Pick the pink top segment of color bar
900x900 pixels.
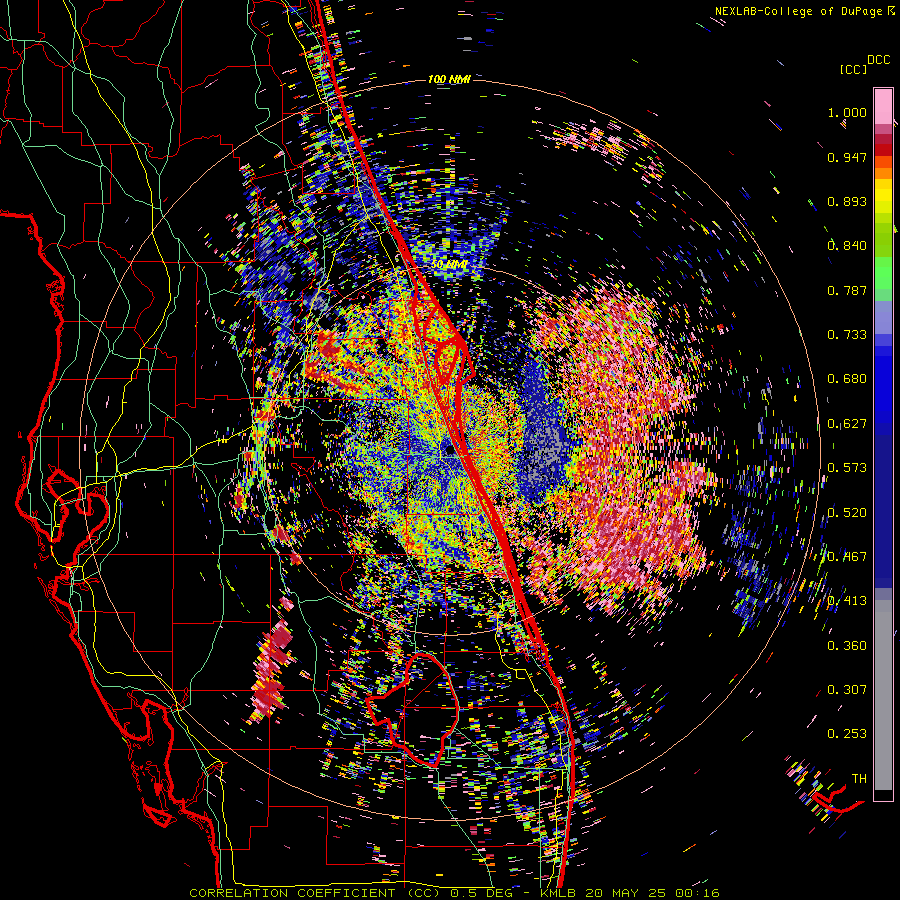point(883,106)
